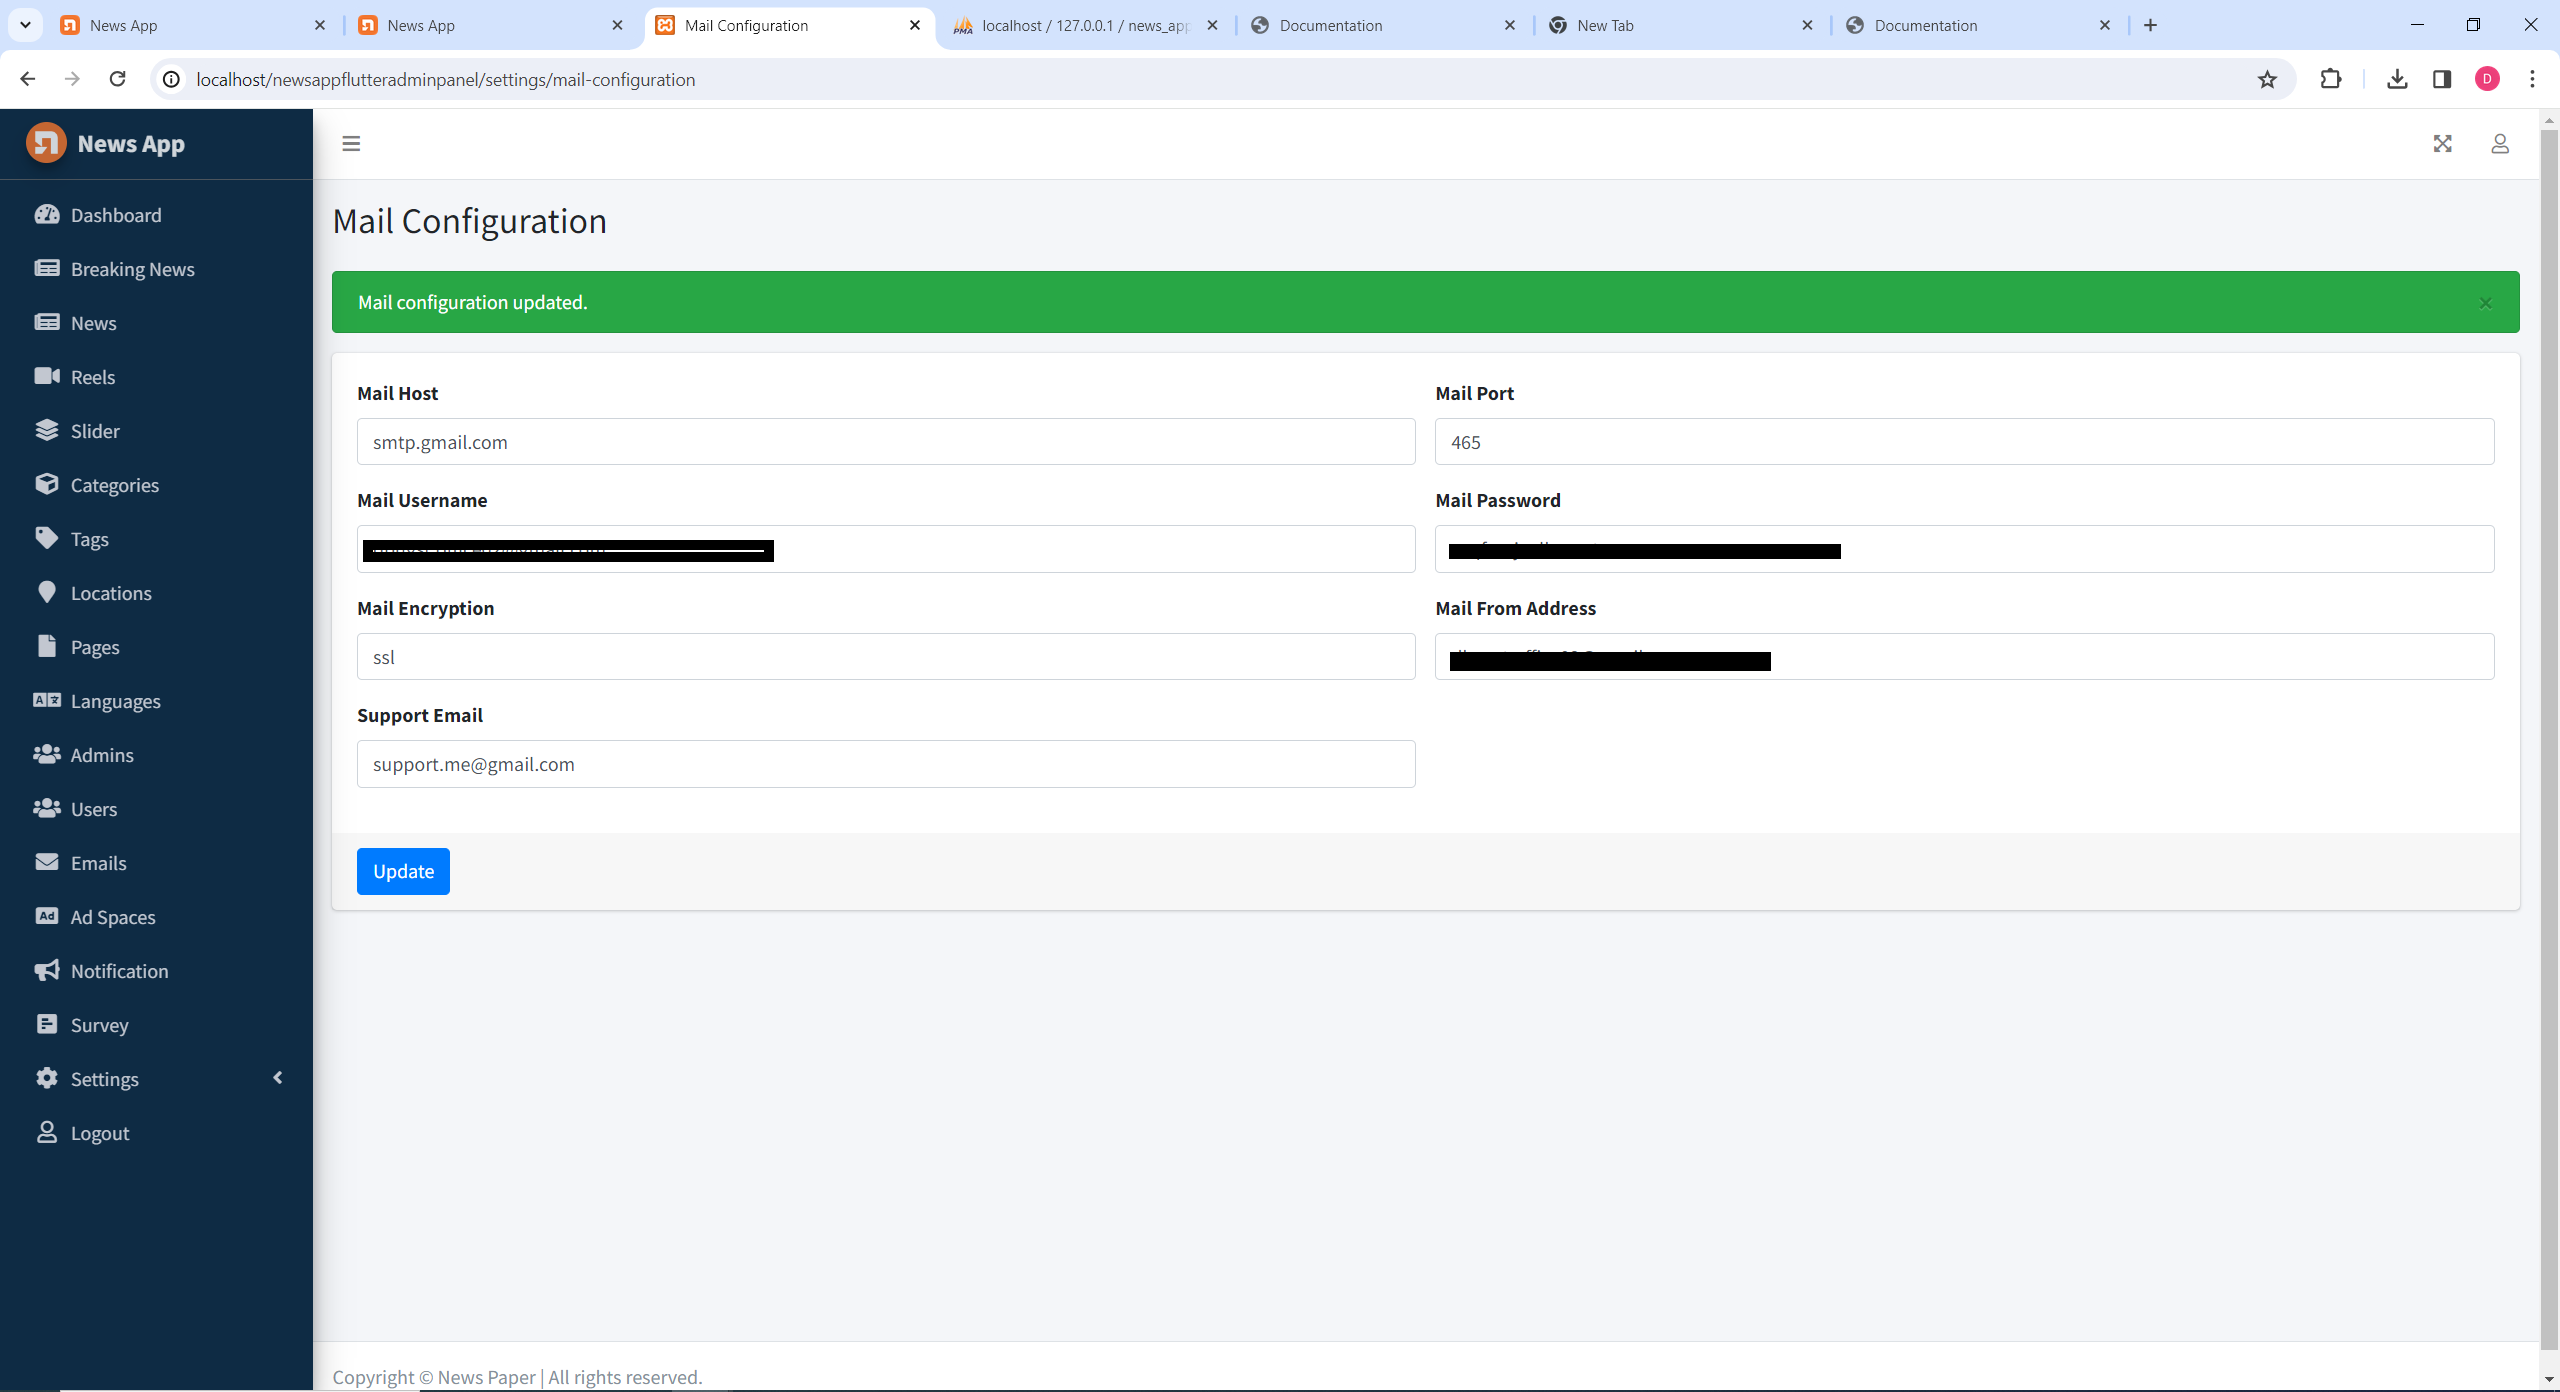
Task: Open Chrome three-dot menu
Action: 2532,79
